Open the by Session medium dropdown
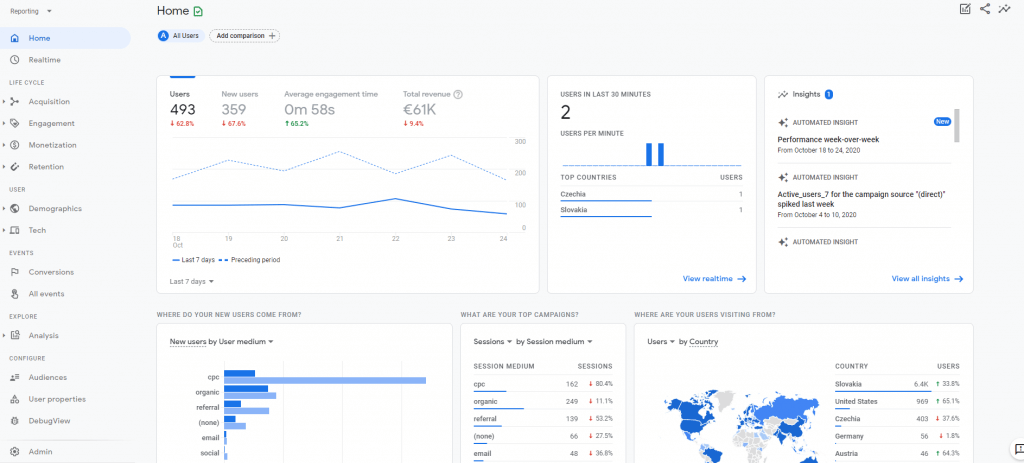This screenshot has height=463, width=1024. coord(554,342)
